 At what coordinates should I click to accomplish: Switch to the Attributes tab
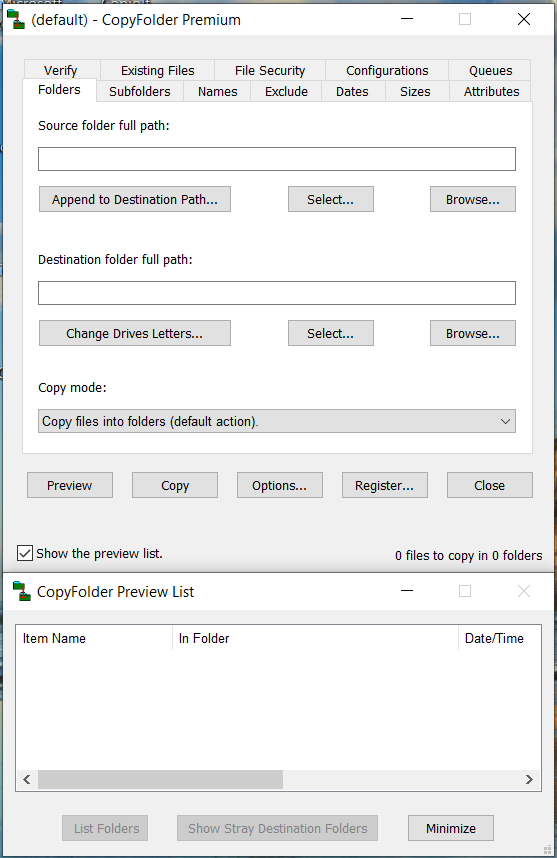point(491,91)
